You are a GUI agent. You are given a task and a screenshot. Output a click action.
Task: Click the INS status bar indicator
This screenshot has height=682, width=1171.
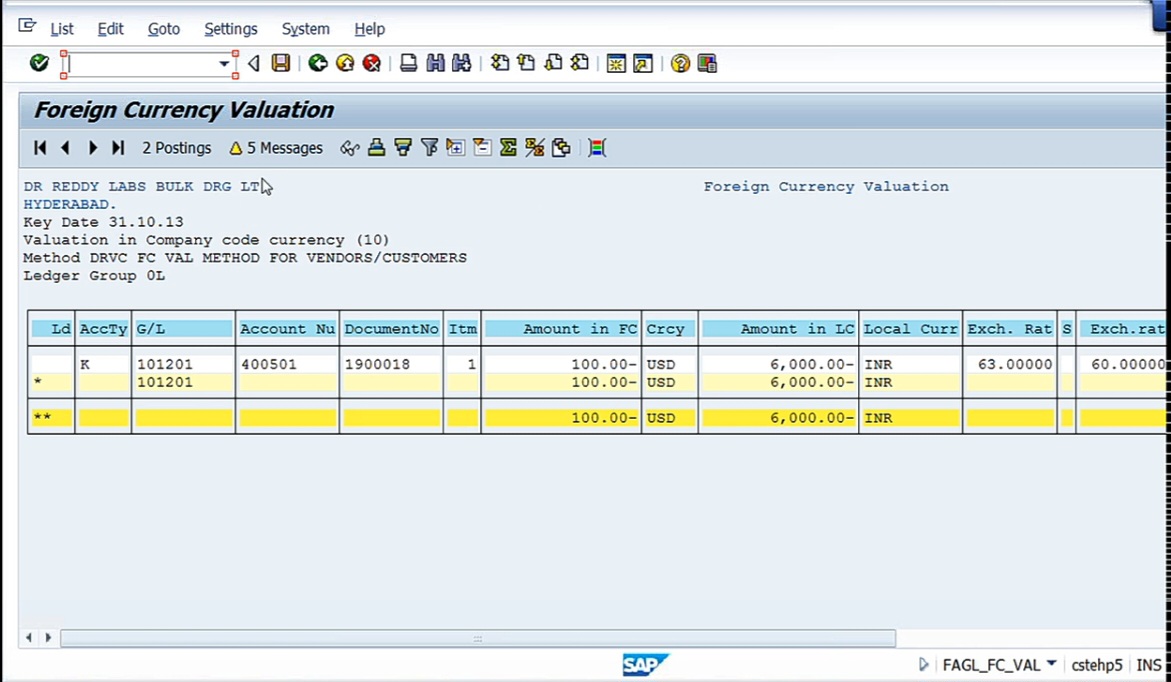(1149, 665)
